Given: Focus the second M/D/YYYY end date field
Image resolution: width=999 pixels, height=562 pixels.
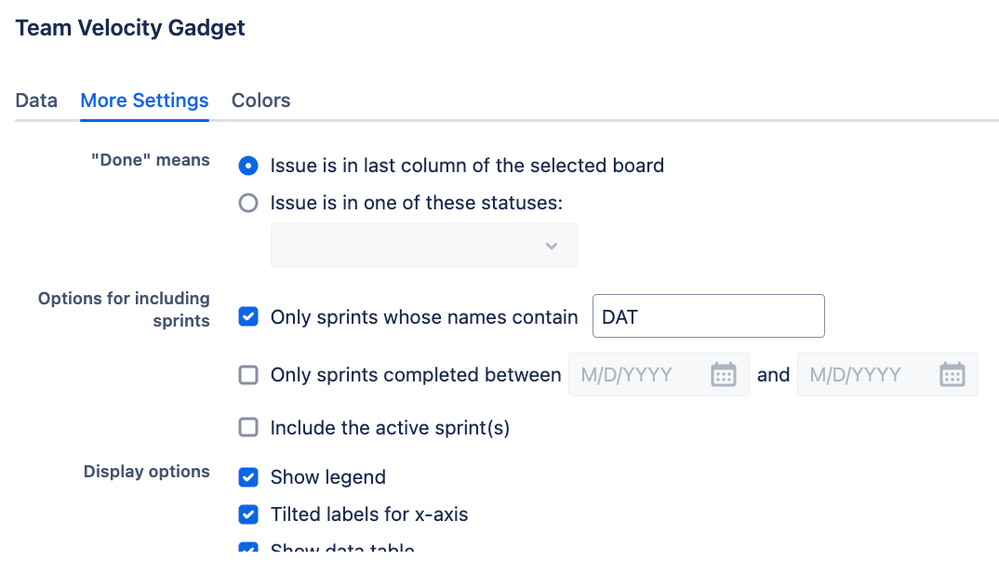Looking at the screenshot, I should (x=887, y=374).
